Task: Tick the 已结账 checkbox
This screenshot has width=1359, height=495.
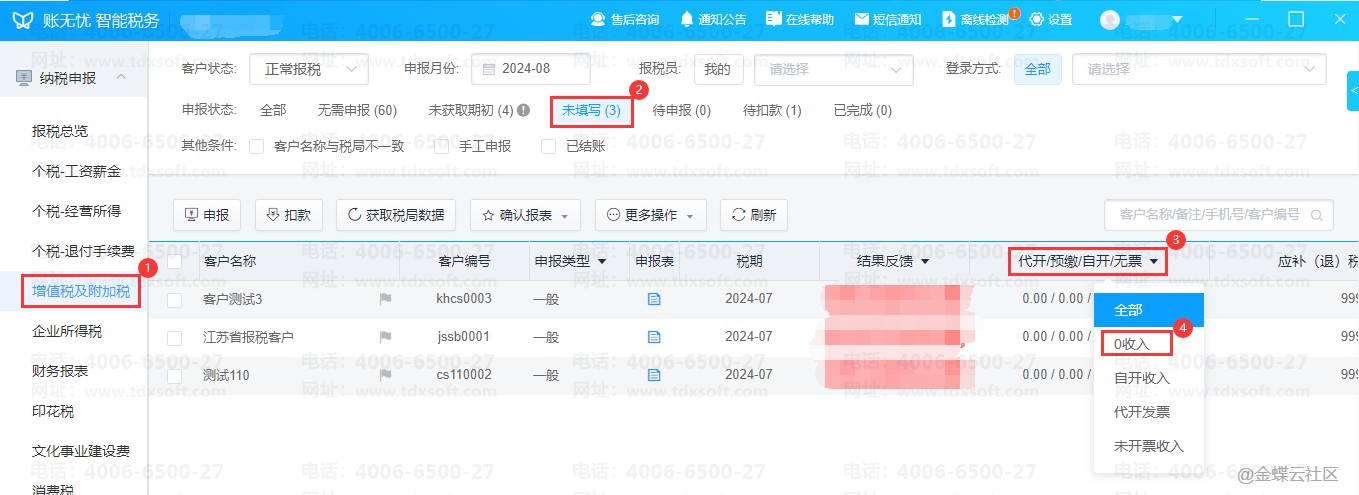Action: pyautogui.click(x=548, y=147)
